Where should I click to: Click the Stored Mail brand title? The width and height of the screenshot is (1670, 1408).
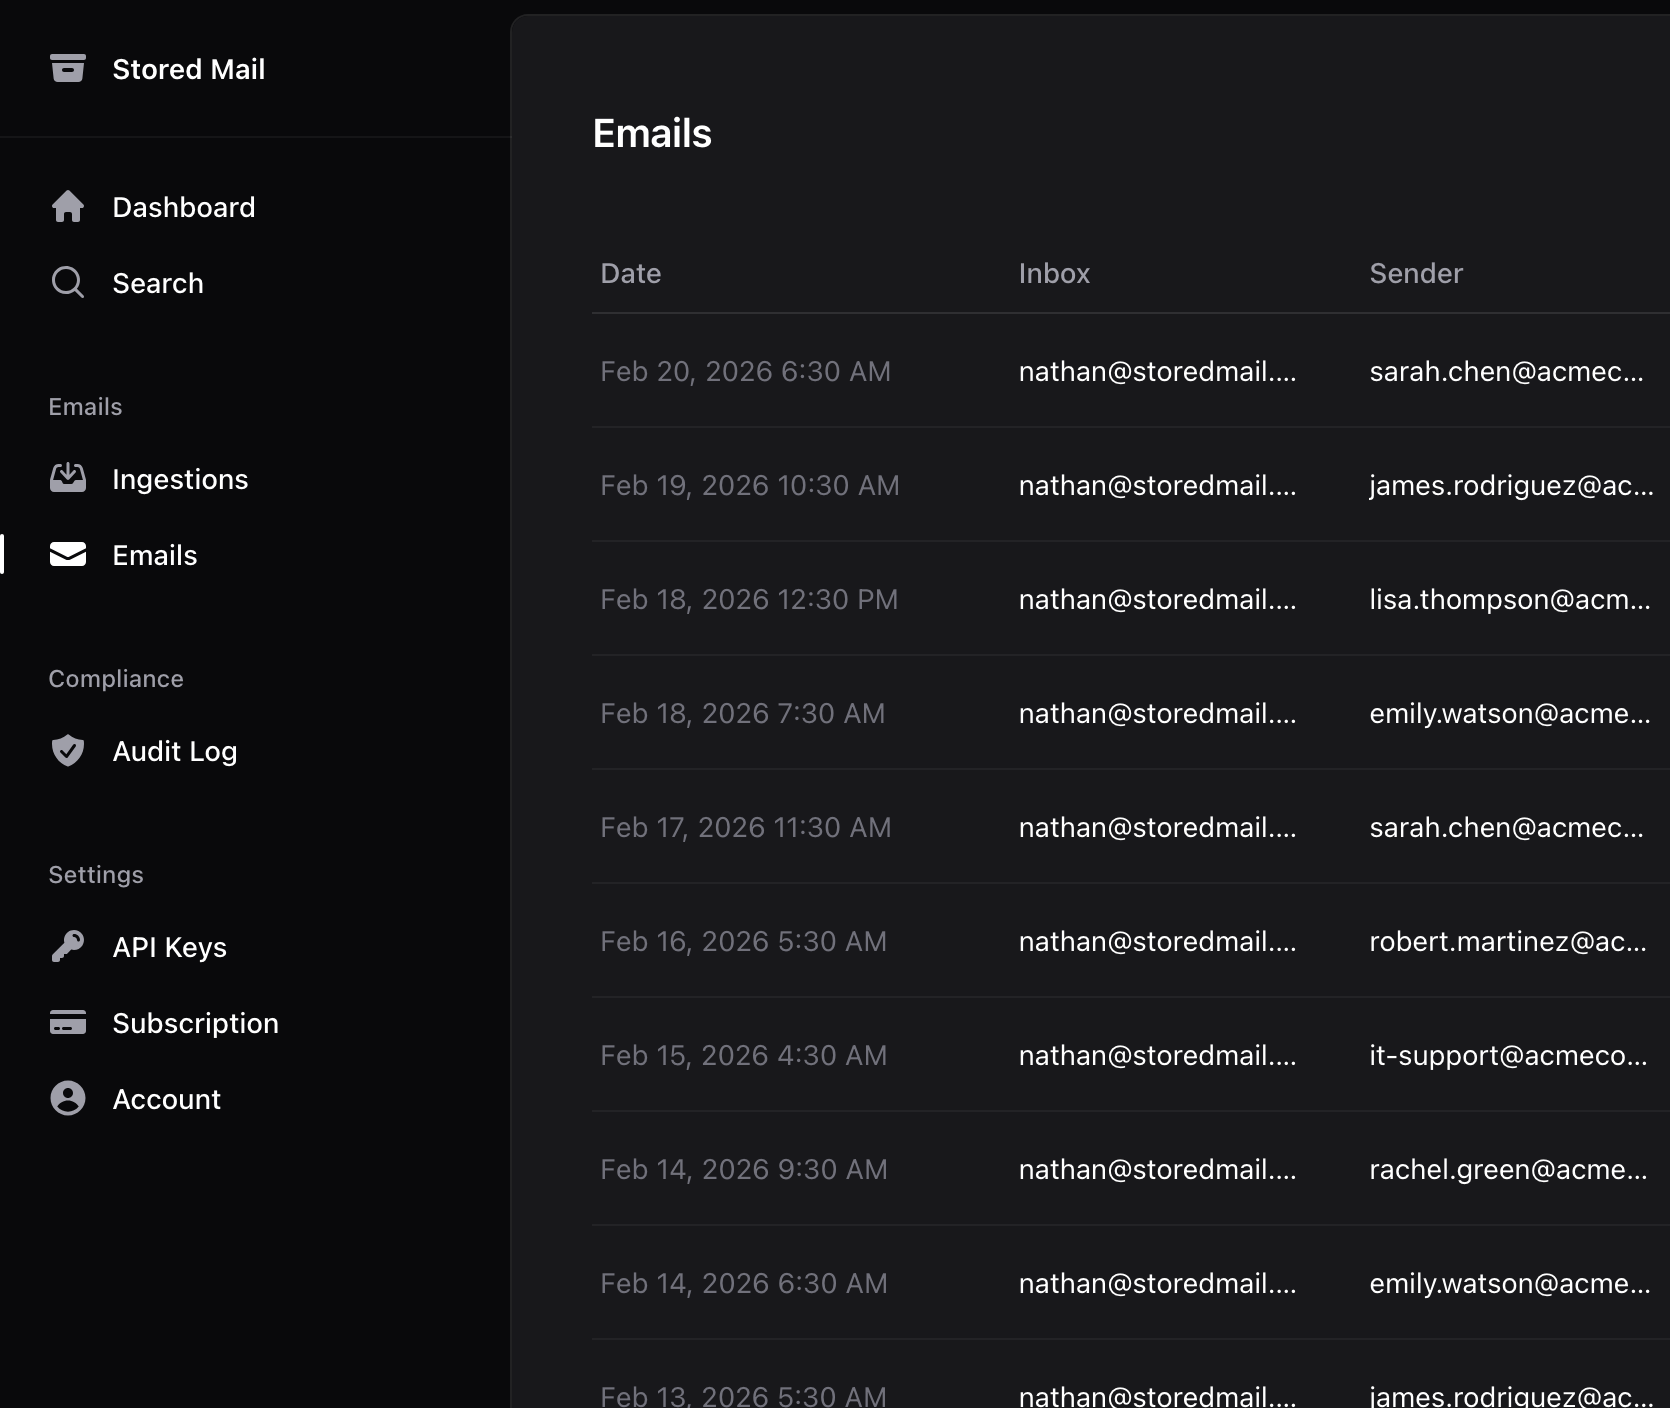coord(188,69)
